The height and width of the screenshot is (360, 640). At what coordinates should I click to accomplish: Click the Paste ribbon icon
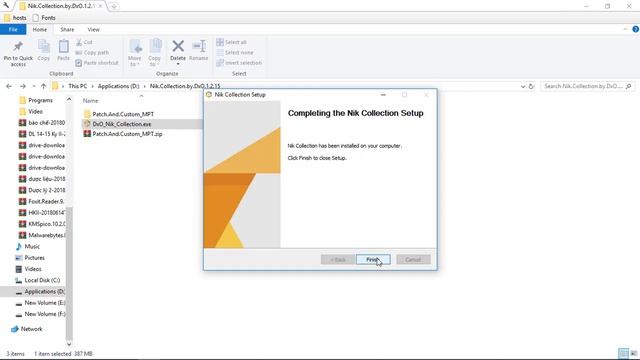pos(63,51)
